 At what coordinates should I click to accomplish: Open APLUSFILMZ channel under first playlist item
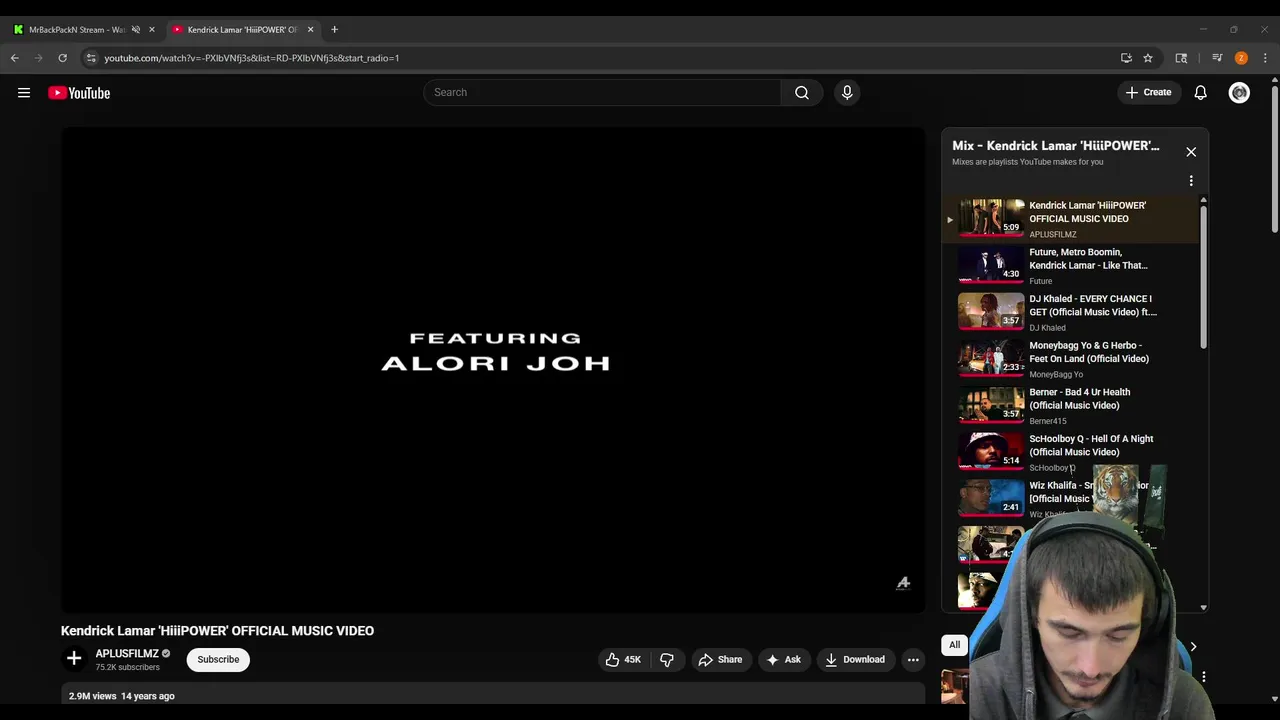point(1053,235)
